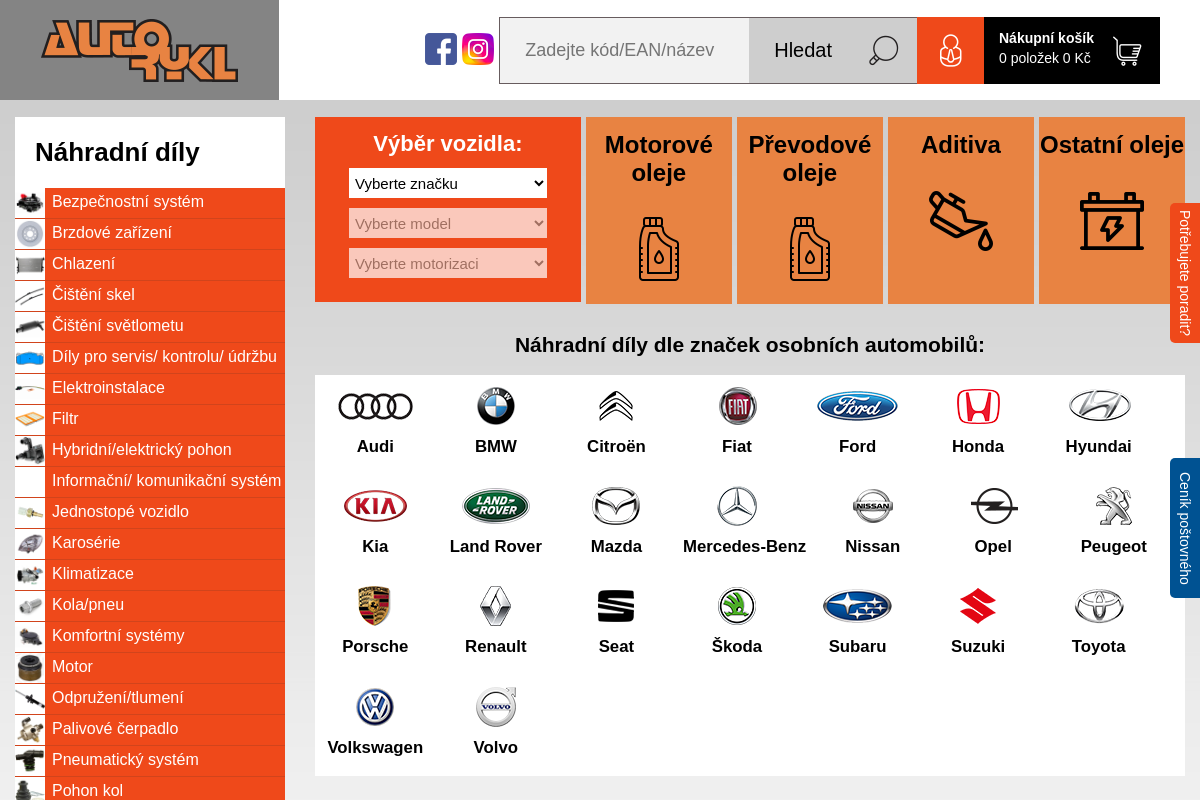
Task: Open the Motorové oleje oil bottle icon
Action: point(659,249)
